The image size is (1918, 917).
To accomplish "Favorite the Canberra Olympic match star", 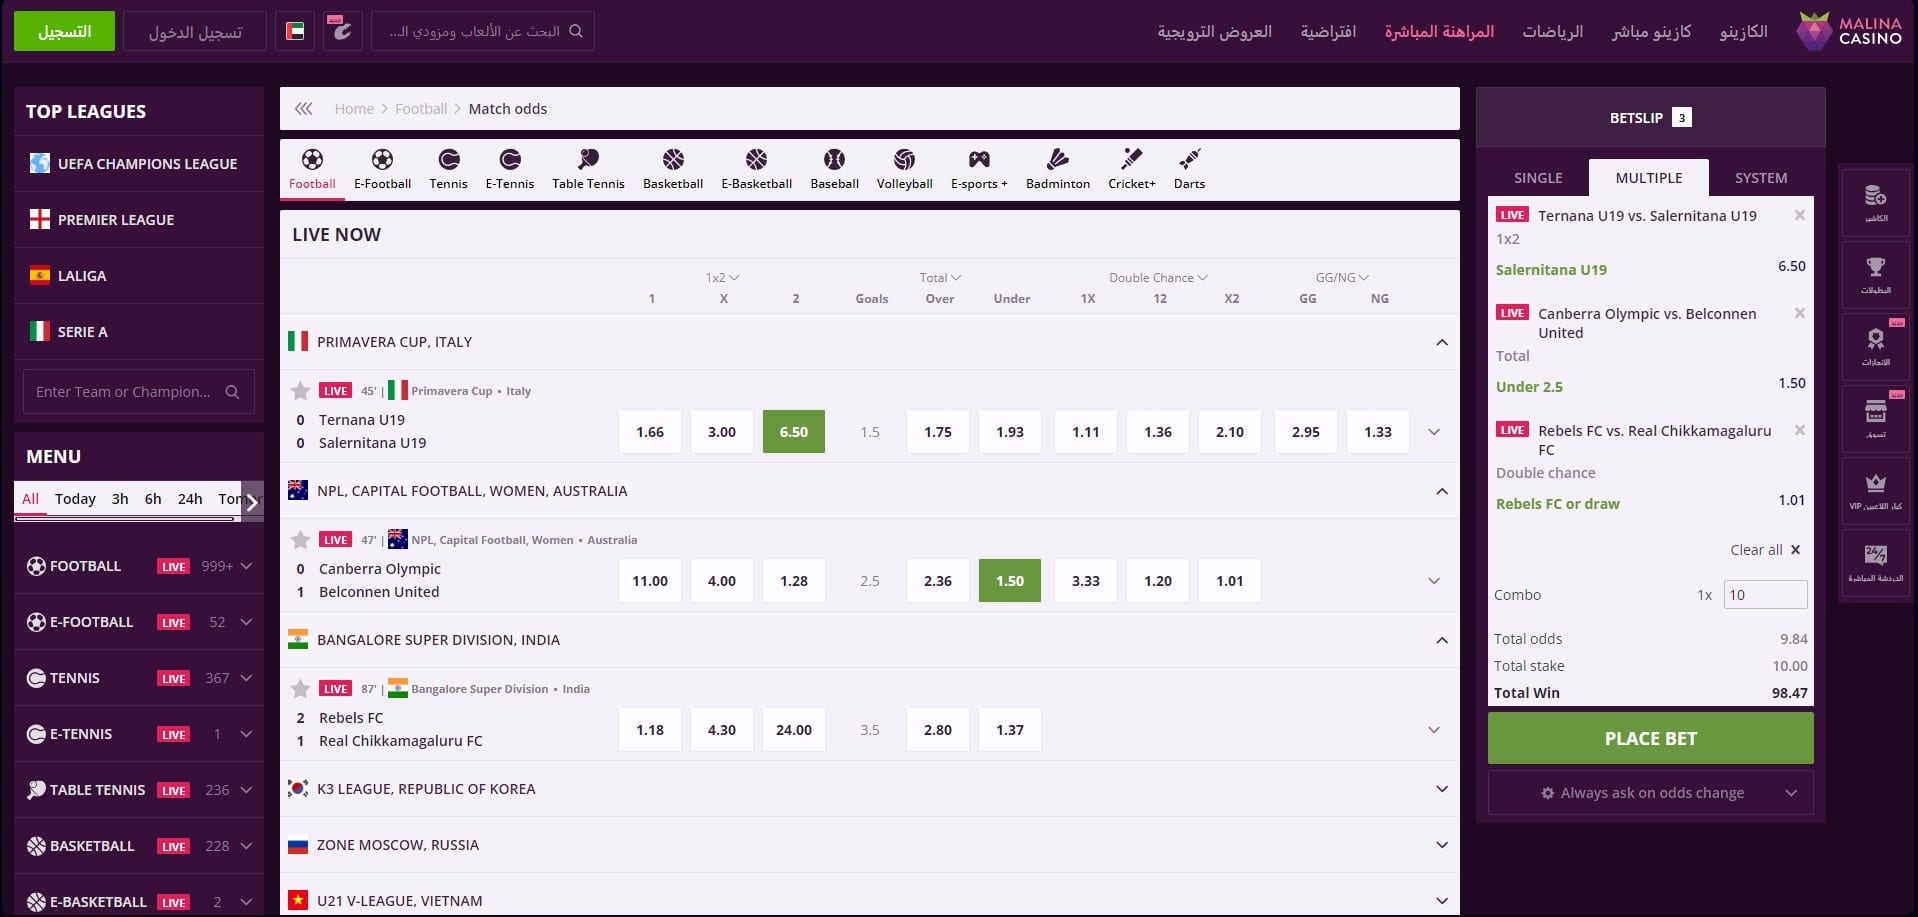I will [300, 540].
